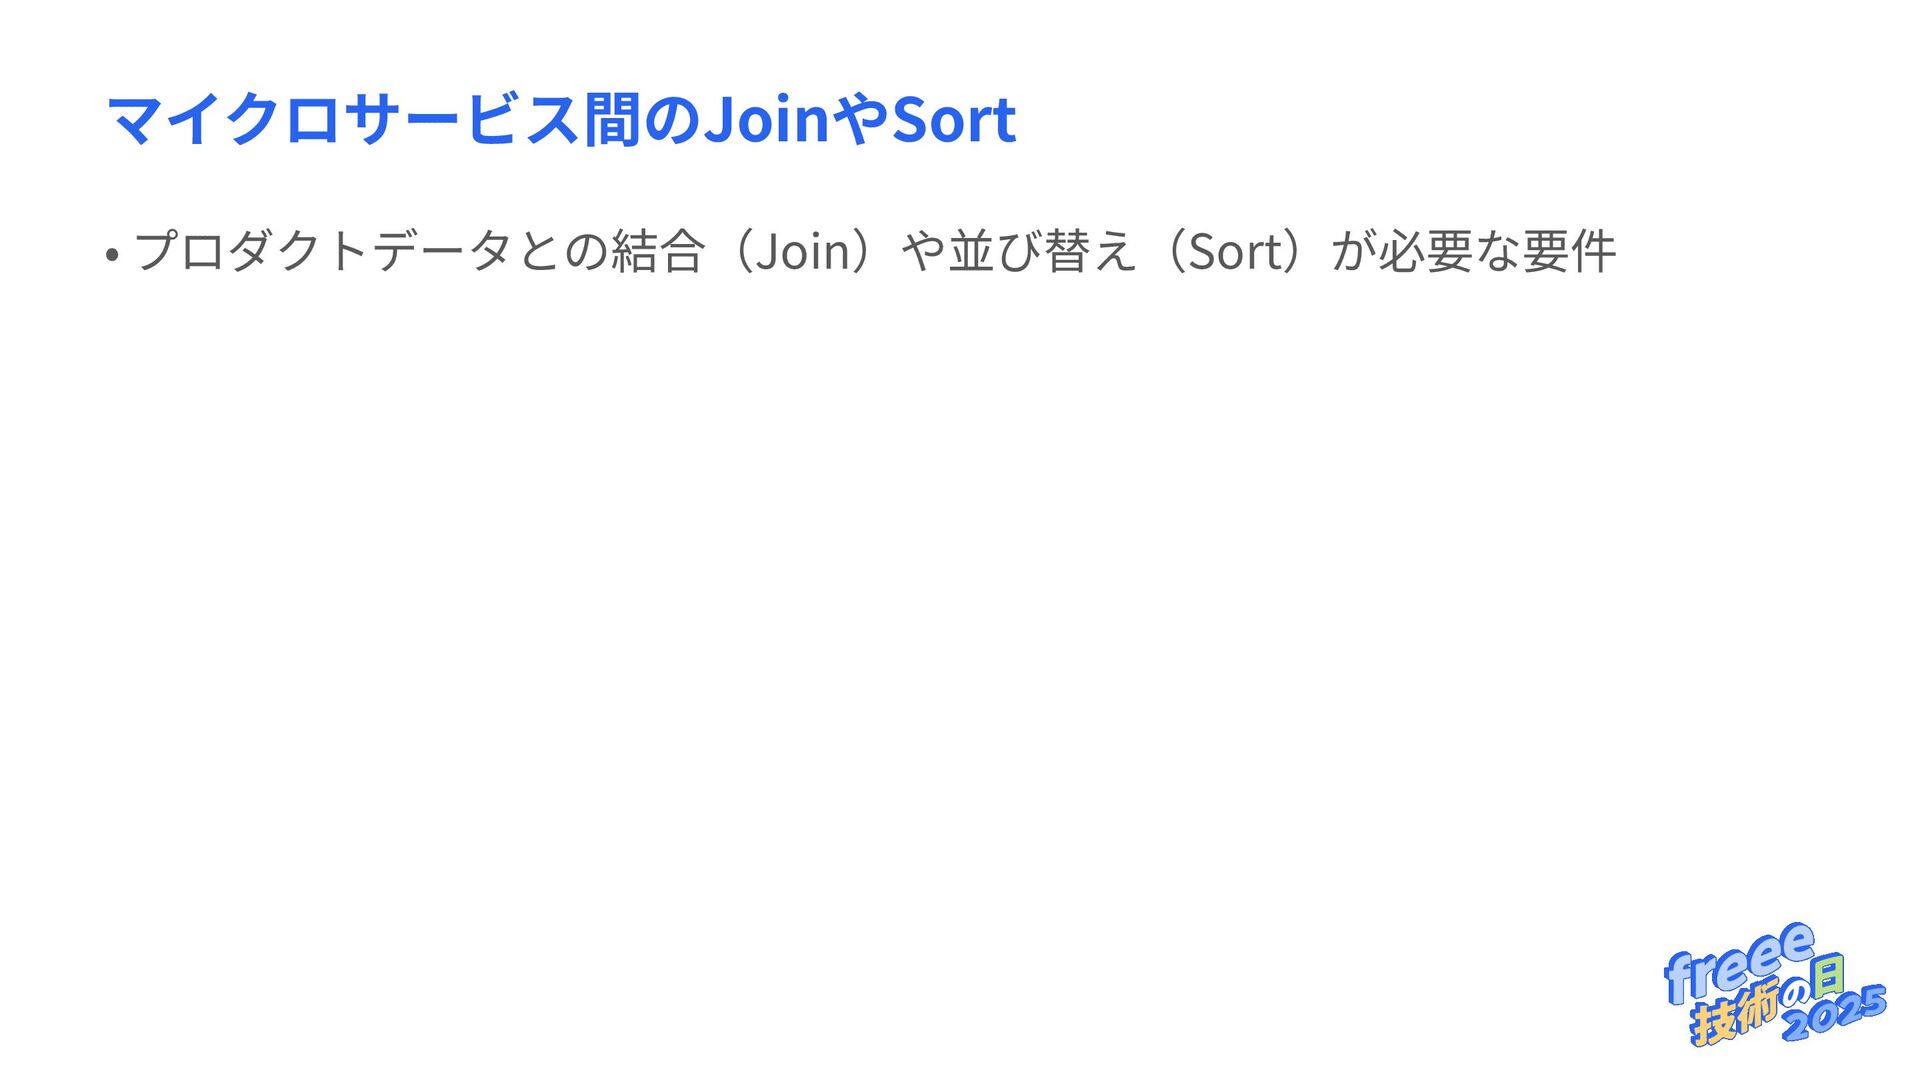The image size is (1920, 1080).
Task: Click the '2025' text in the logo
Action: pos(1834,1013)
